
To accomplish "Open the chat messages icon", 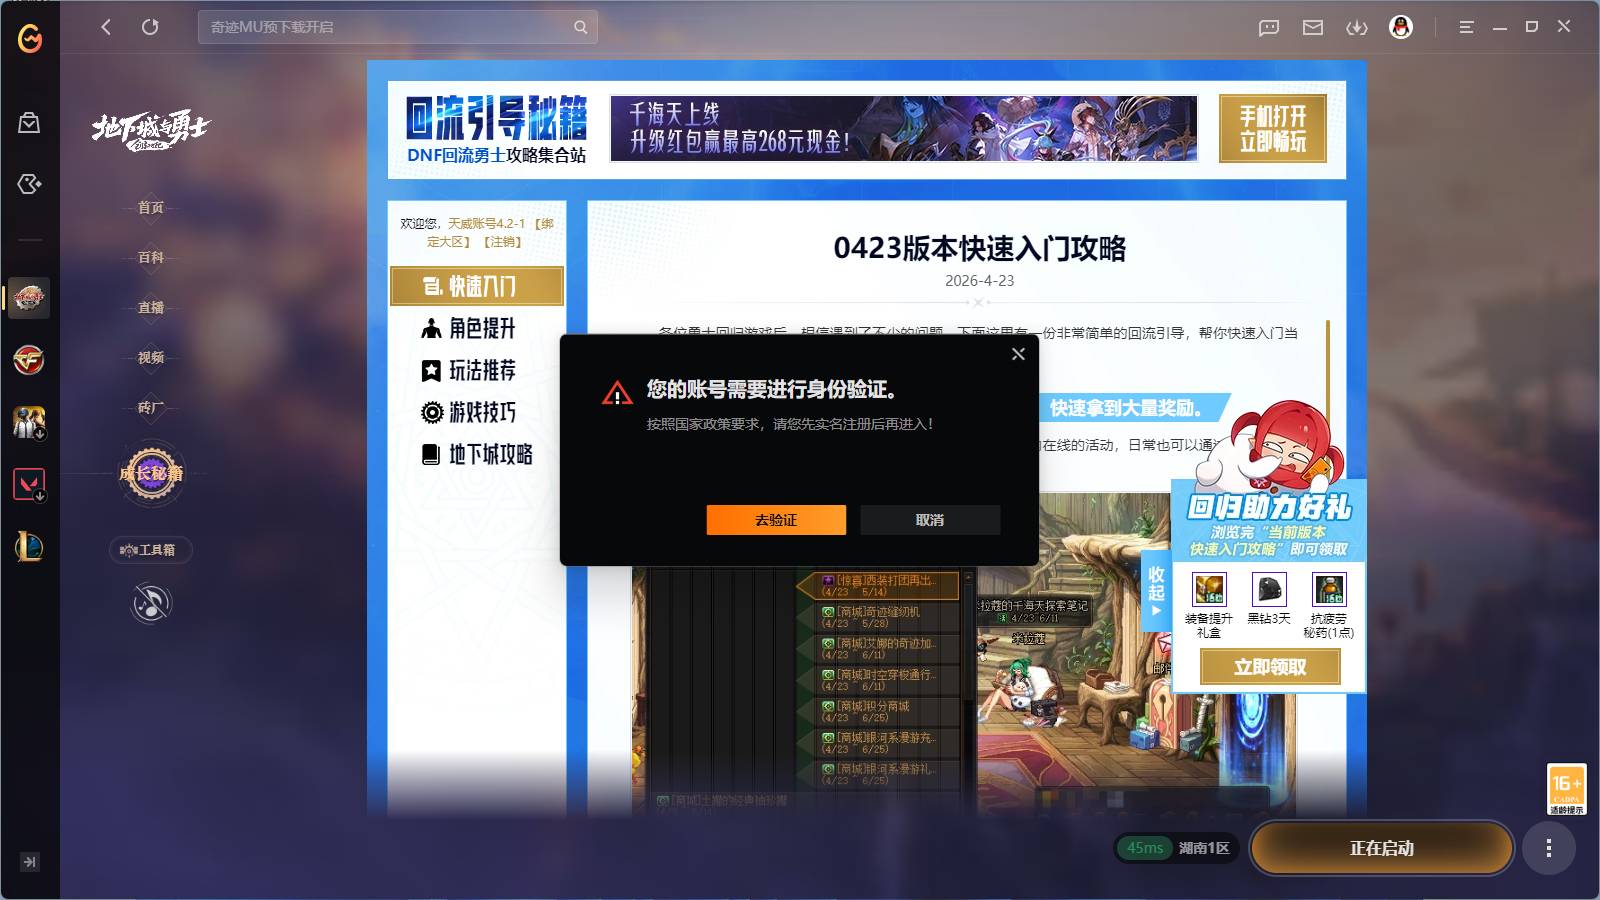I will pos(1269,28).
